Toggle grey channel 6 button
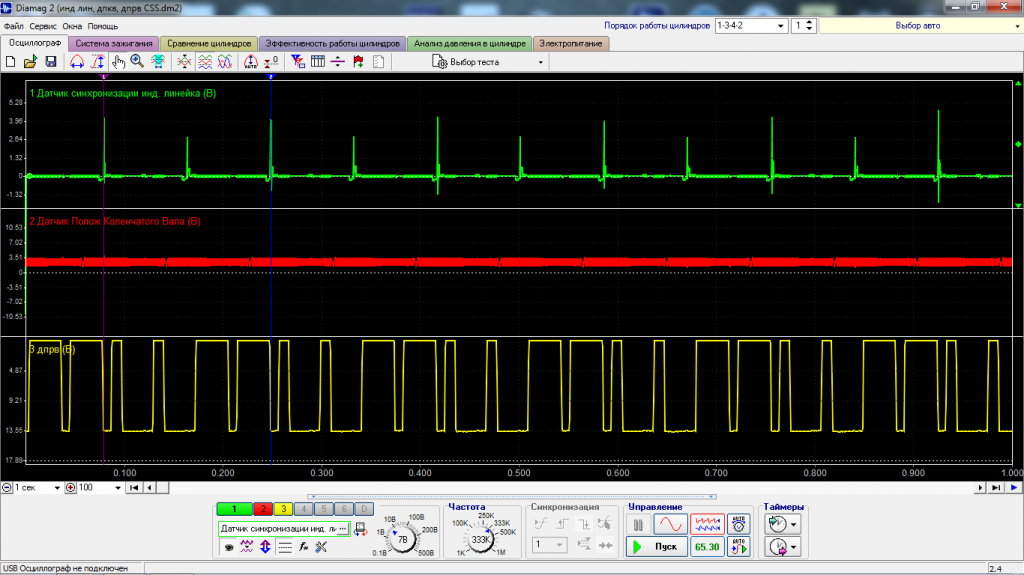This screenshot has height=575, width=1024. 344,509
